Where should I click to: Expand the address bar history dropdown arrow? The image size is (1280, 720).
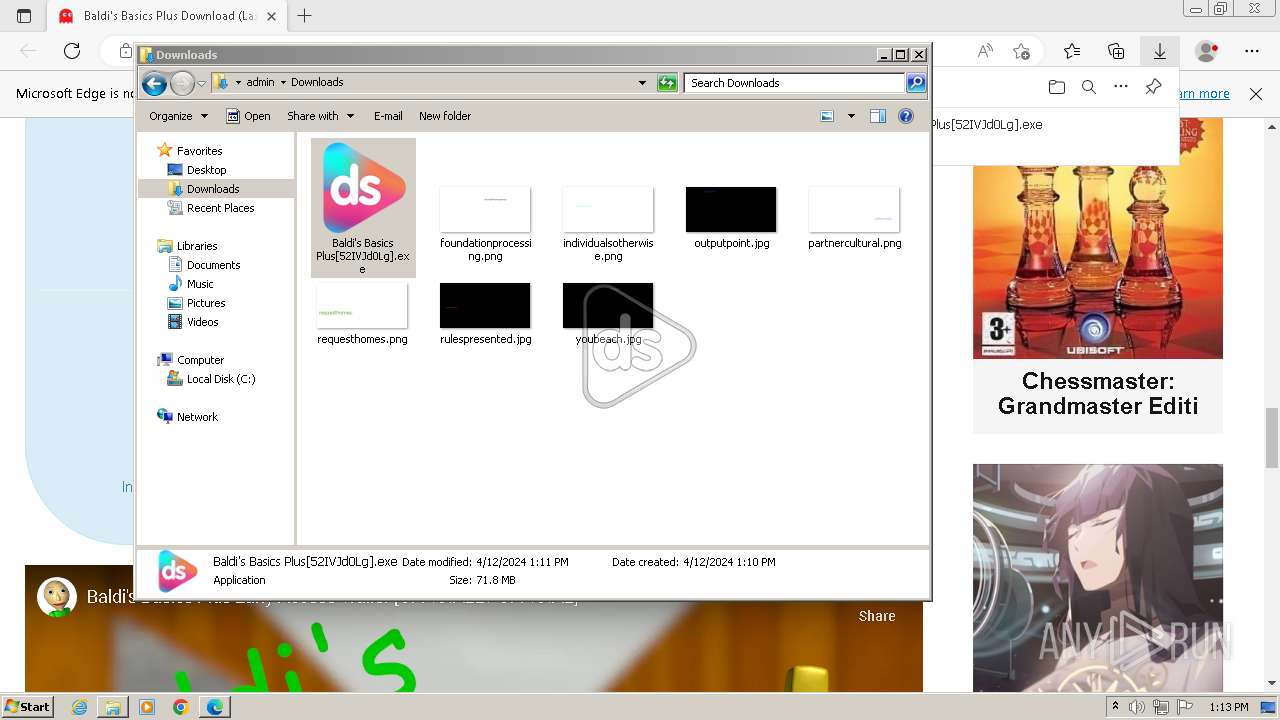642,83
